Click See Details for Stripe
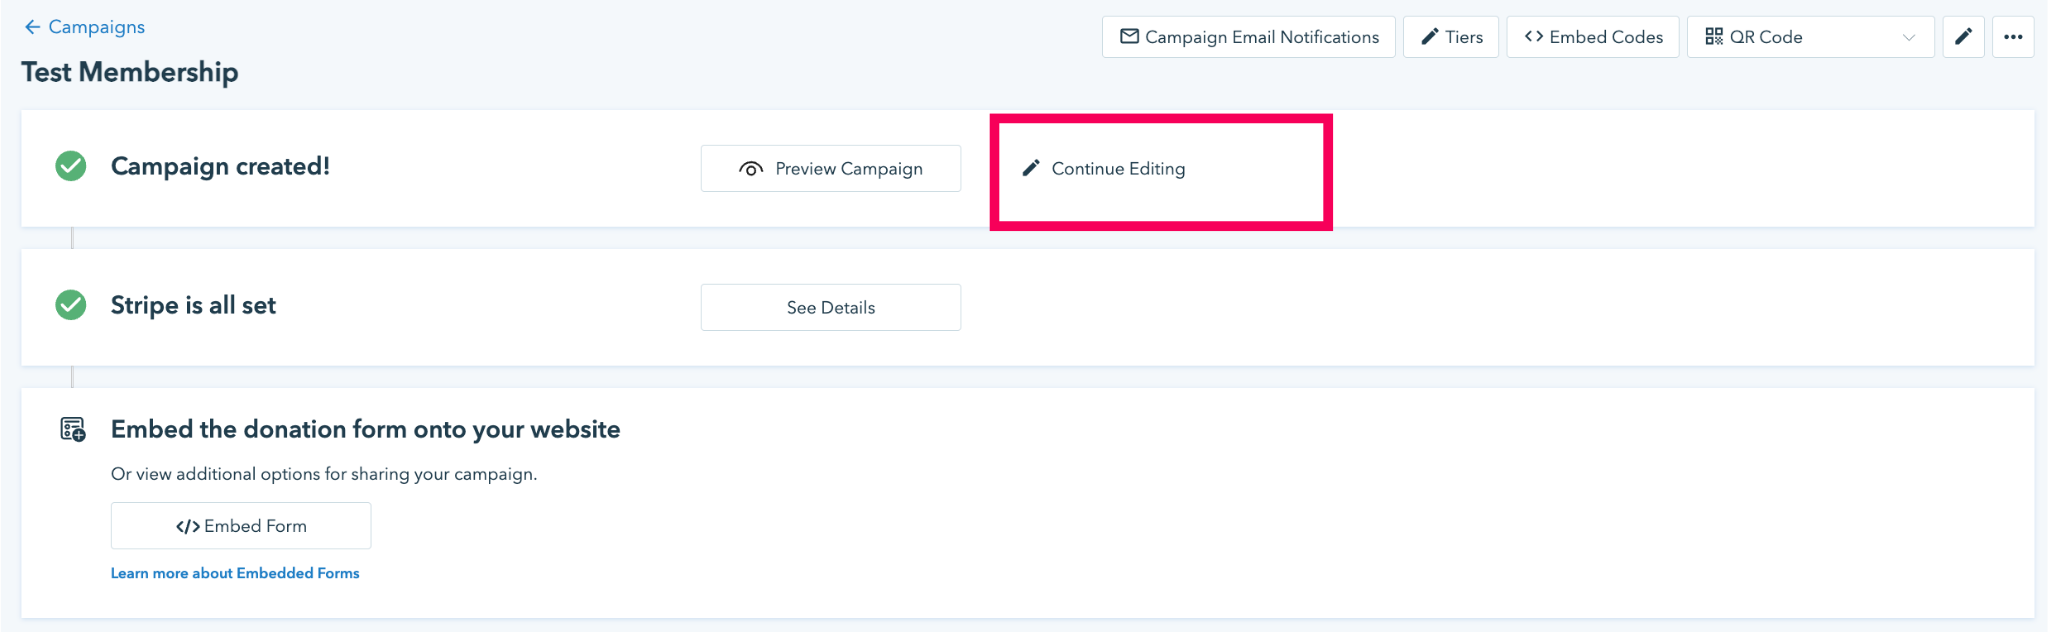The width and height of the screenshot is (2048, 632). tap(830, 307)
